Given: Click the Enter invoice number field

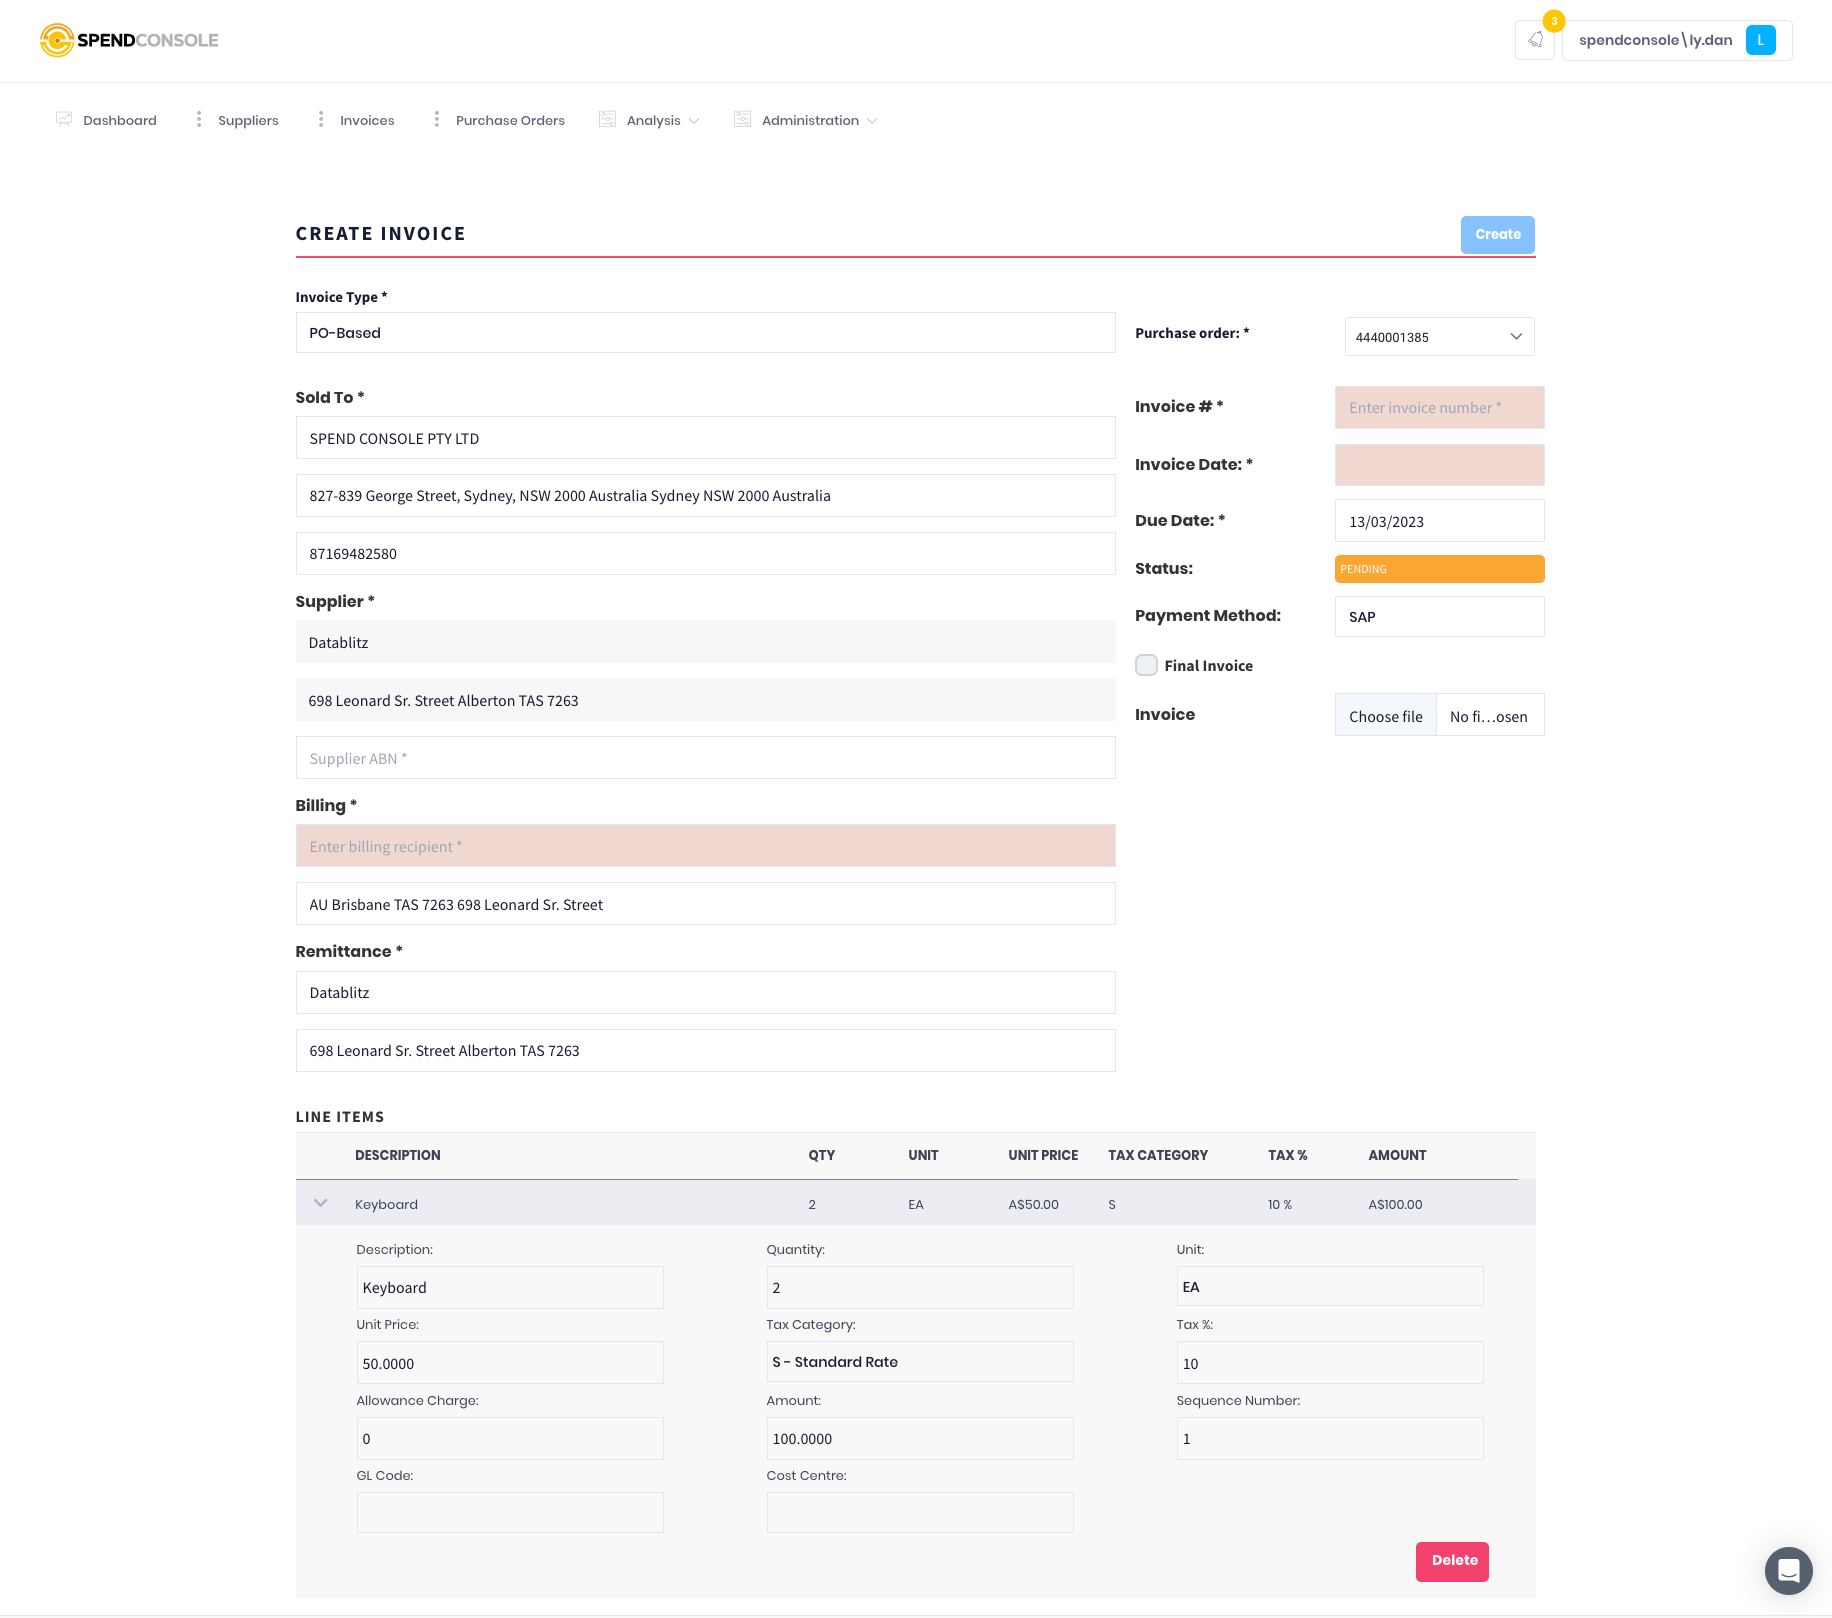Looking at the screenshot, I should [x=1439, y=407].
